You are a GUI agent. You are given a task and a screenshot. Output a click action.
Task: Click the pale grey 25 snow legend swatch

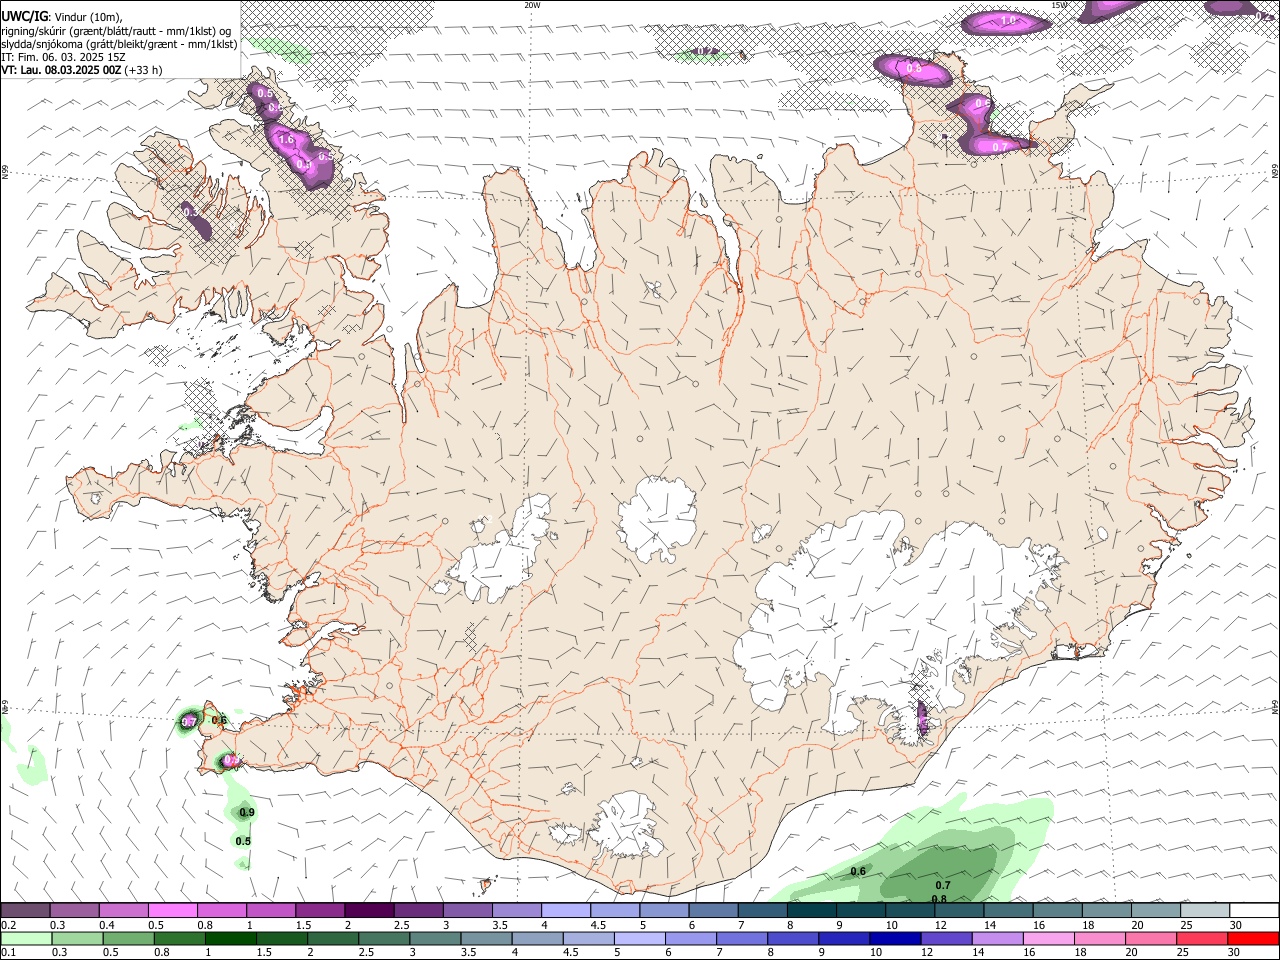(x=1205, y=910)
